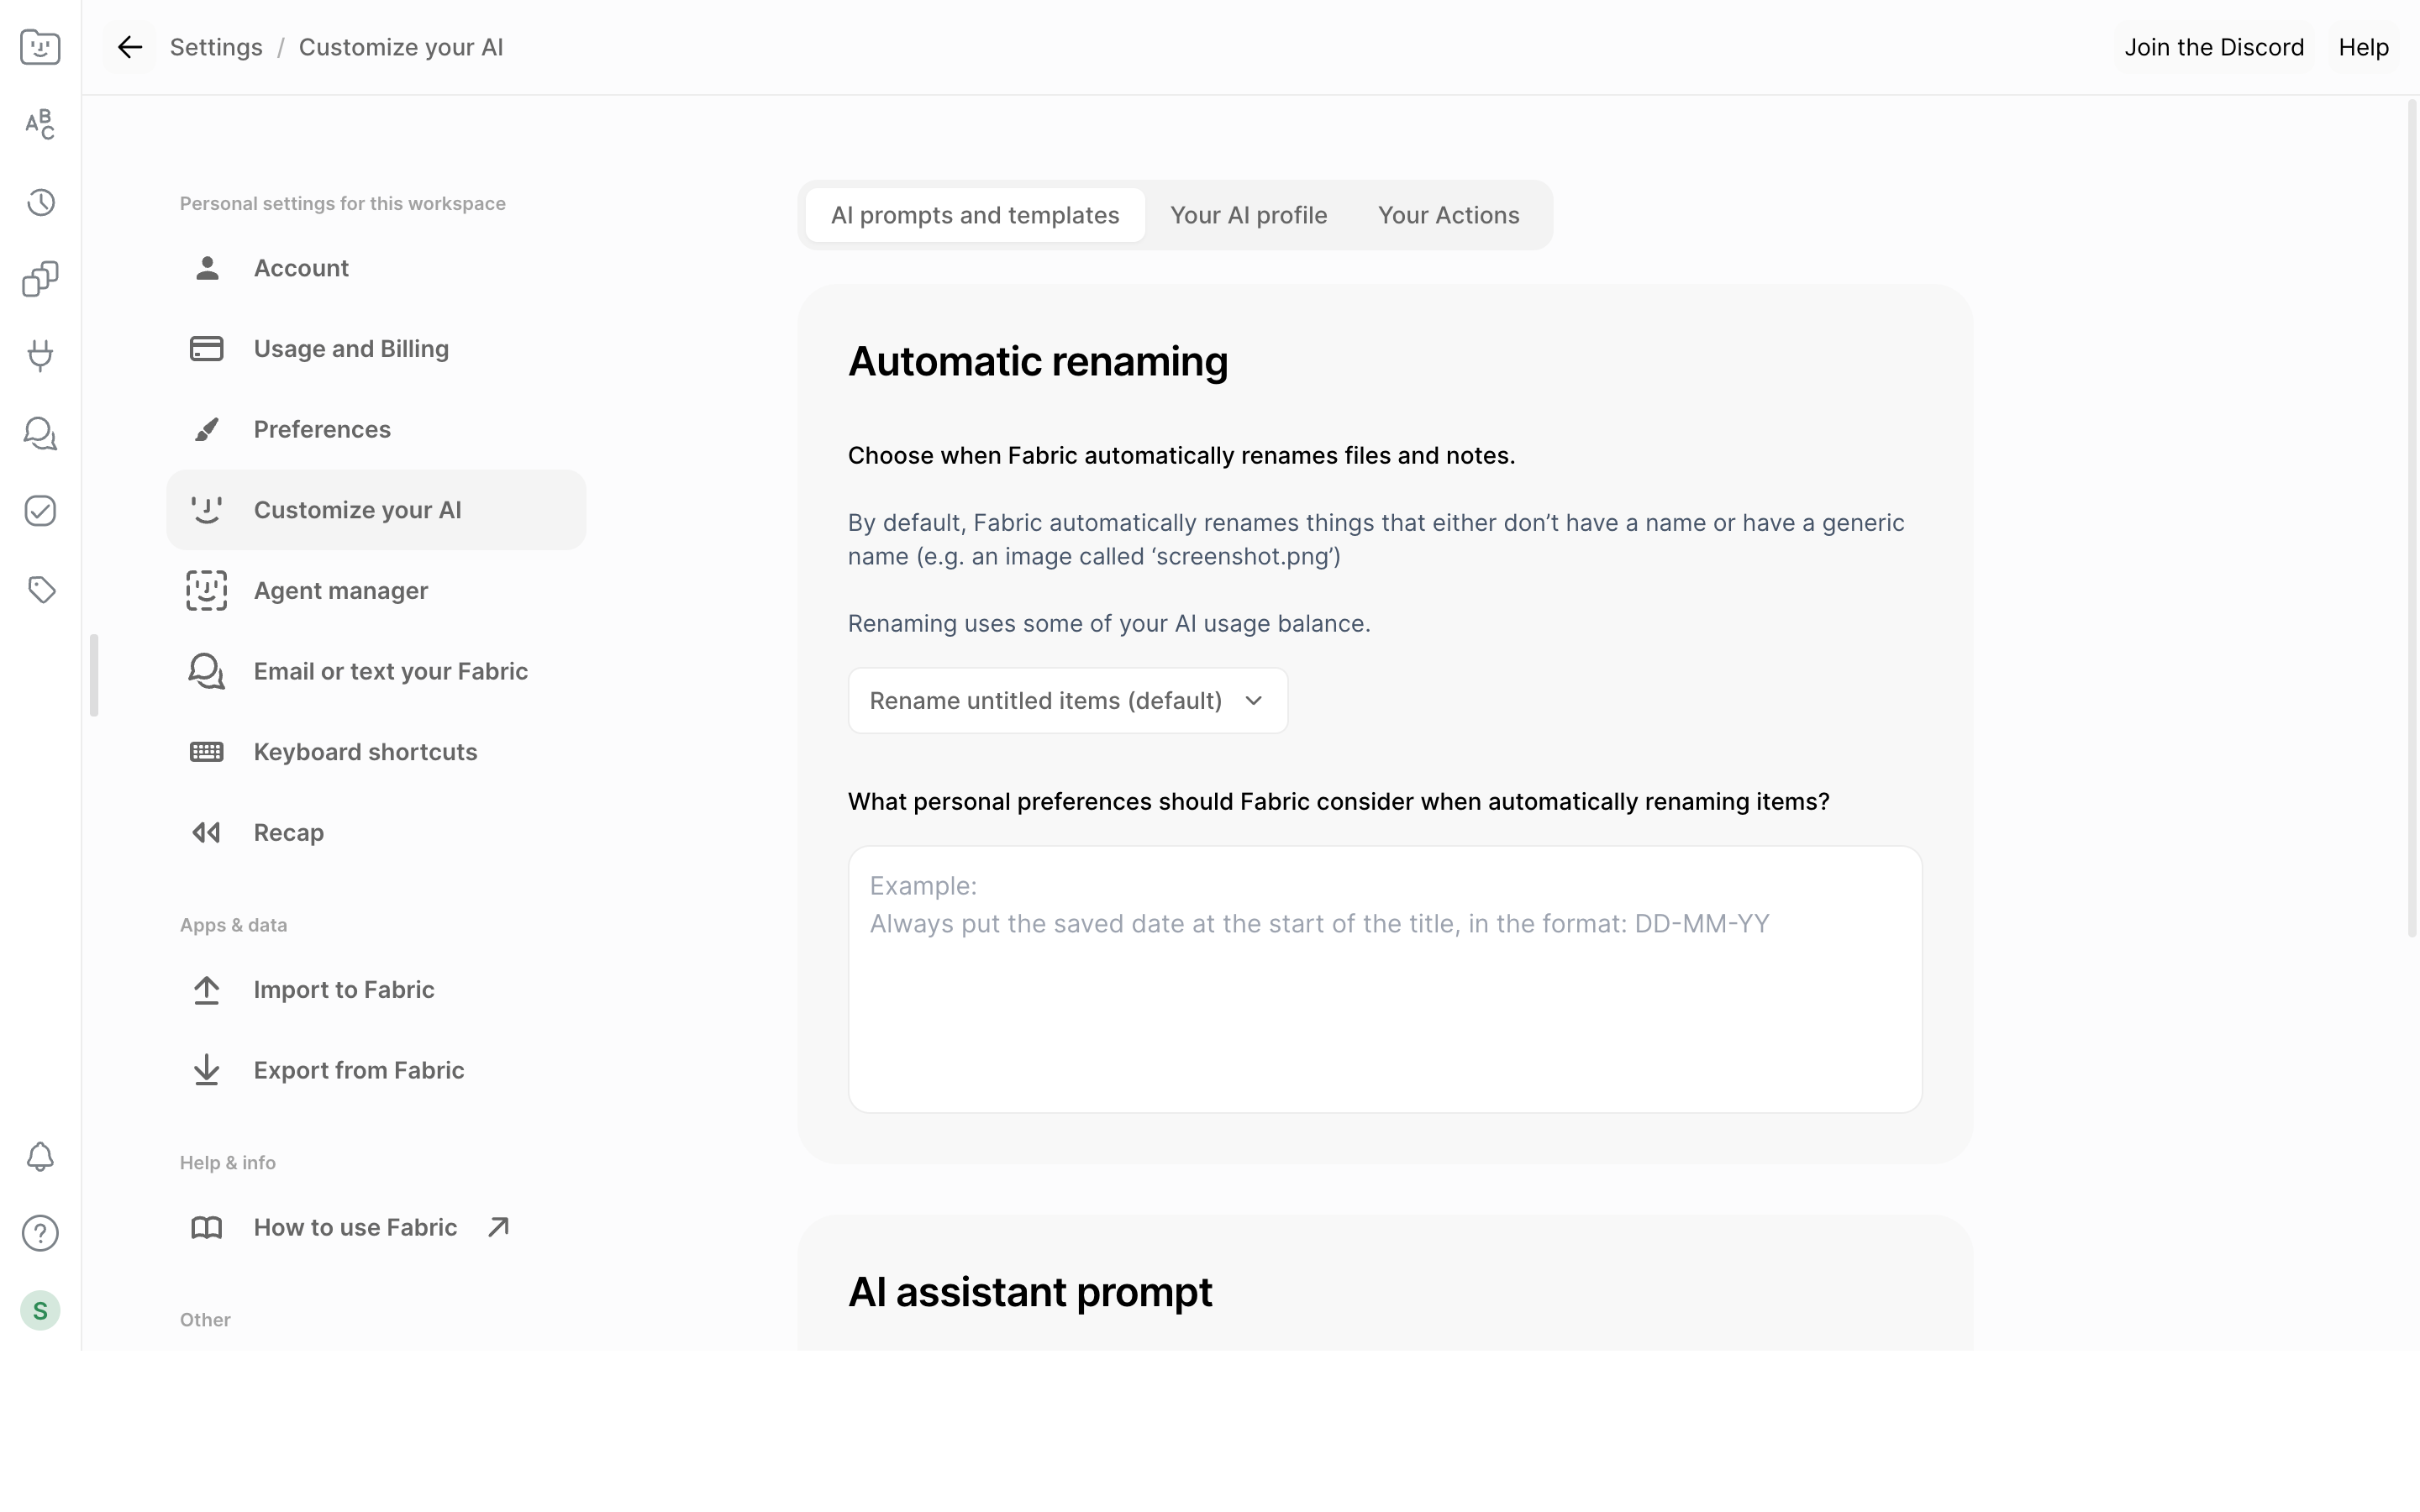Click Join the Discord link
2420x1512 pixels.
2214,47
